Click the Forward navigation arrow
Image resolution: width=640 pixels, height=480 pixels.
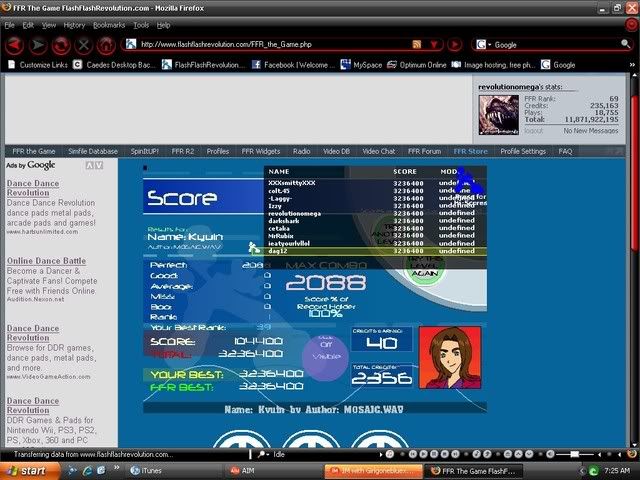[39, 45]
